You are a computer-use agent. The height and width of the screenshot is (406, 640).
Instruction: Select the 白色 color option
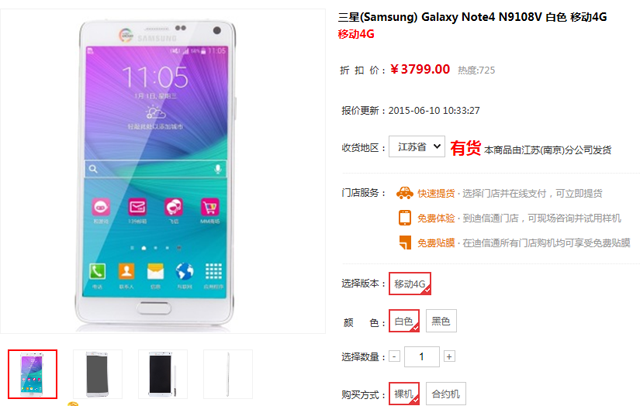(x=404, y=321)
